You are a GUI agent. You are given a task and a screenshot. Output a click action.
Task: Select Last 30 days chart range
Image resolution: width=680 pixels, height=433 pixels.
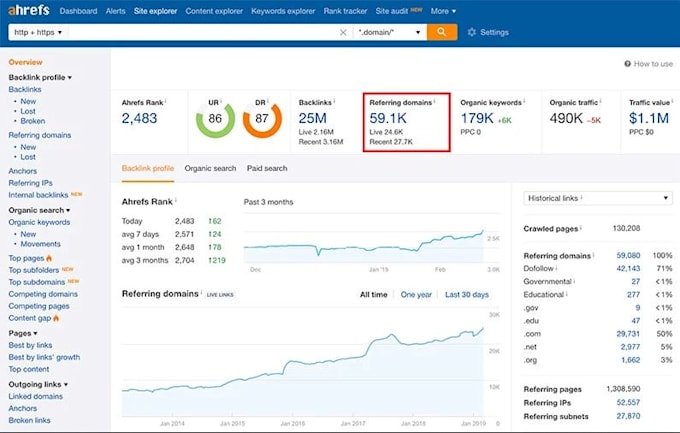(x=467, y=295)
